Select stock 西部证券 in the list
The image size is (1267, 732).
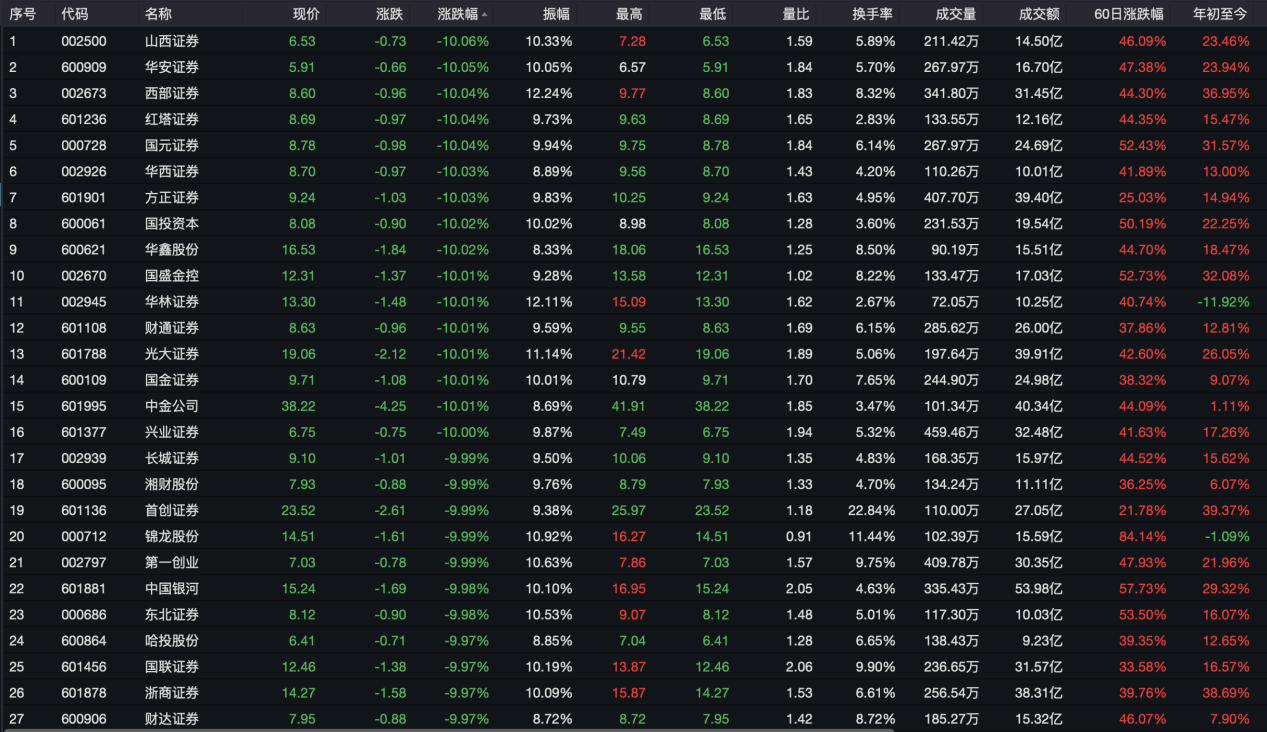click(172, 93)
